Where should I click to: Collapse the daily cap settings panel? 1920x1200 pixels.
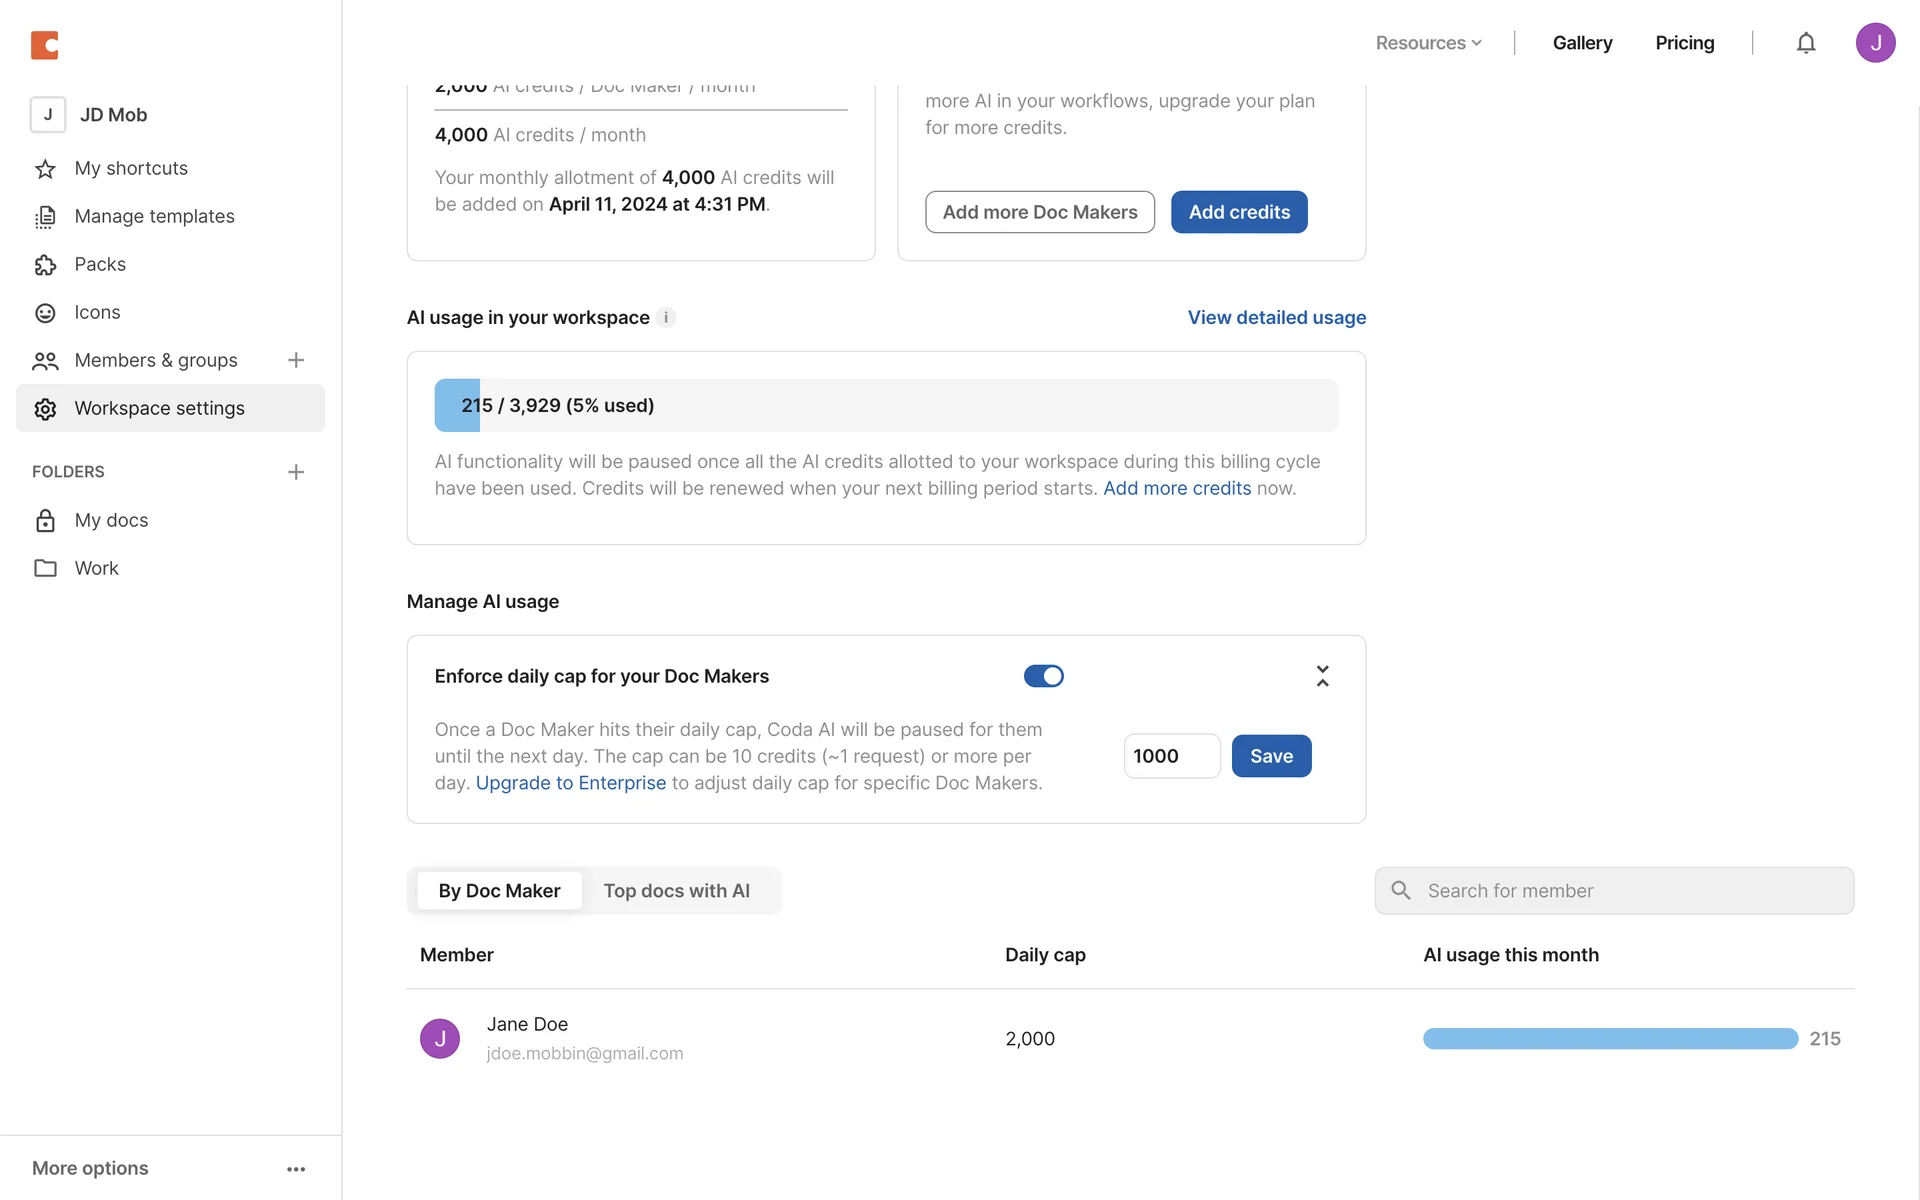tap(1322, 676)
